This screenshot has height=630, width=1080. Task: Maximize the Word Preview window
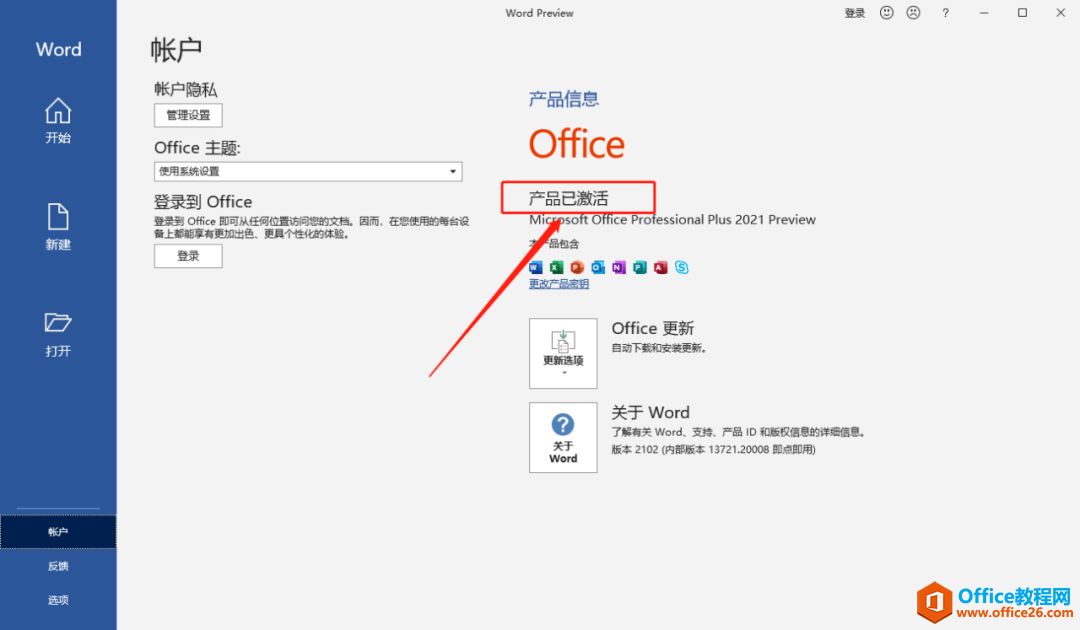point(1022,13)
